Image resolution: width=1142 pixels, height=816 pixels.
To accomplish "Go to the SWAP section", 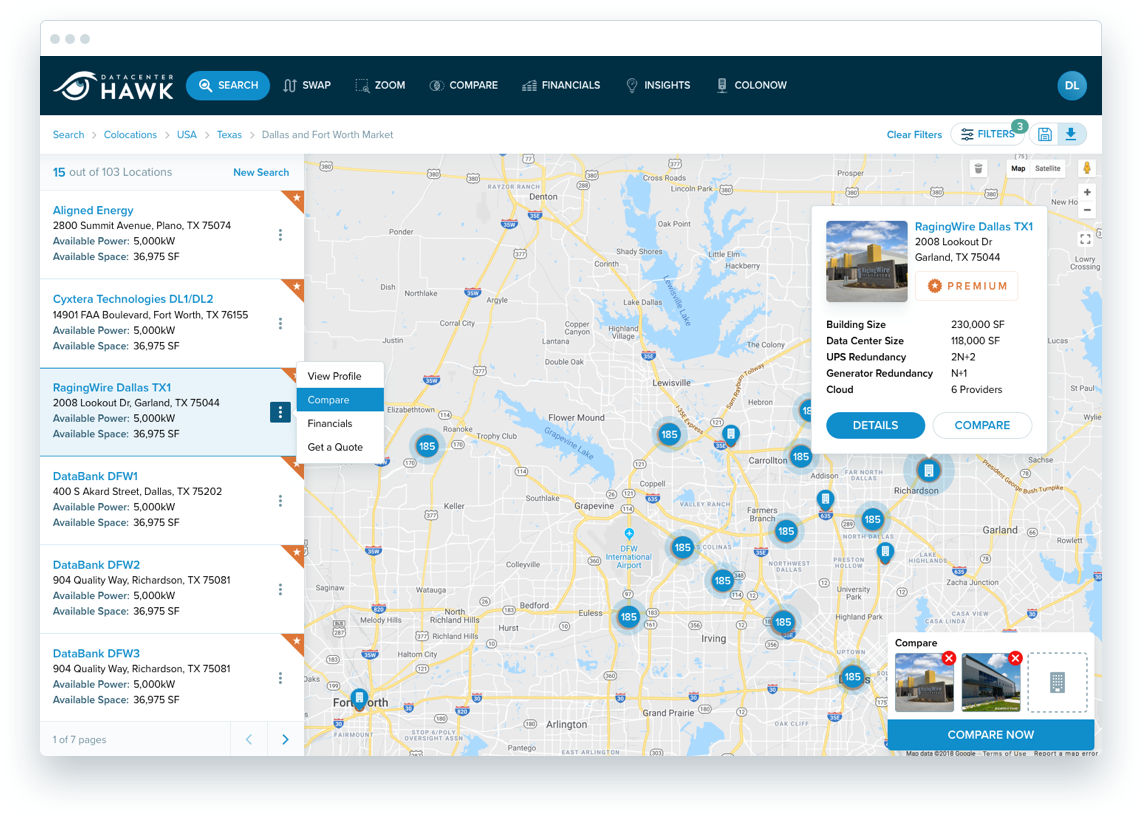I will 307,85.
